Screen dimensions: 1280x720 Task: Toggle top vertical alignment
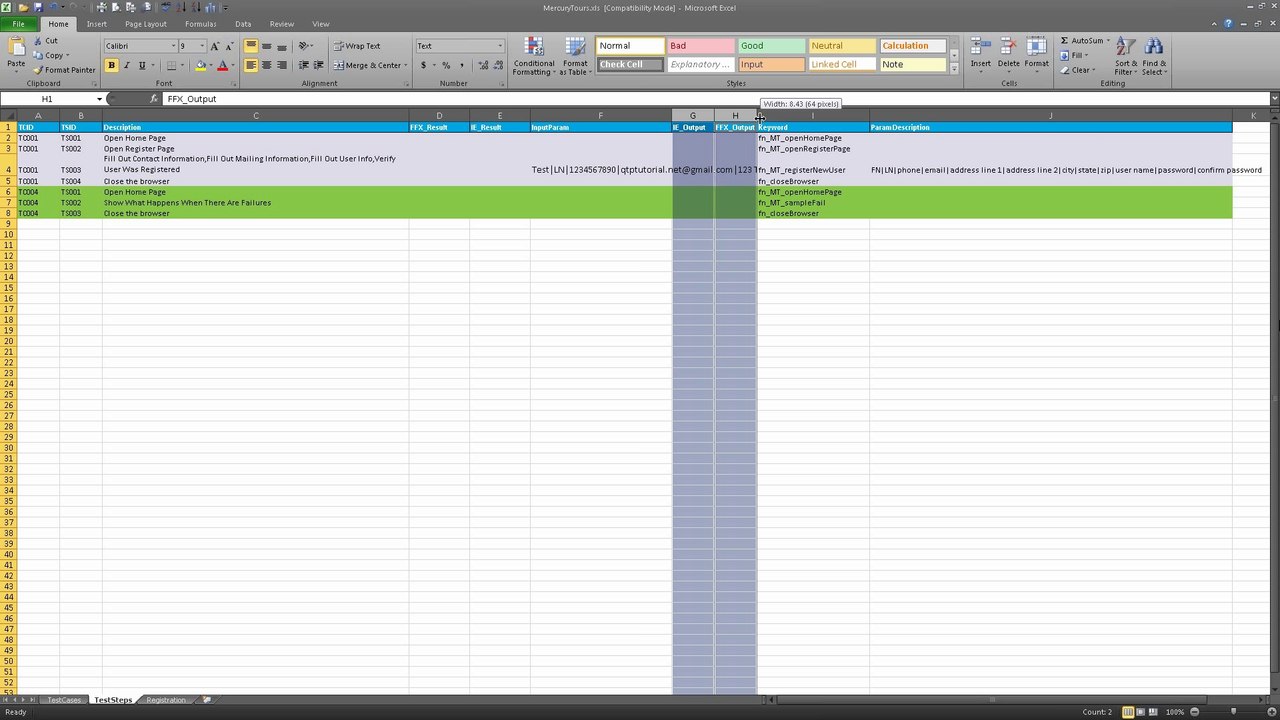[x=251, y=46]
